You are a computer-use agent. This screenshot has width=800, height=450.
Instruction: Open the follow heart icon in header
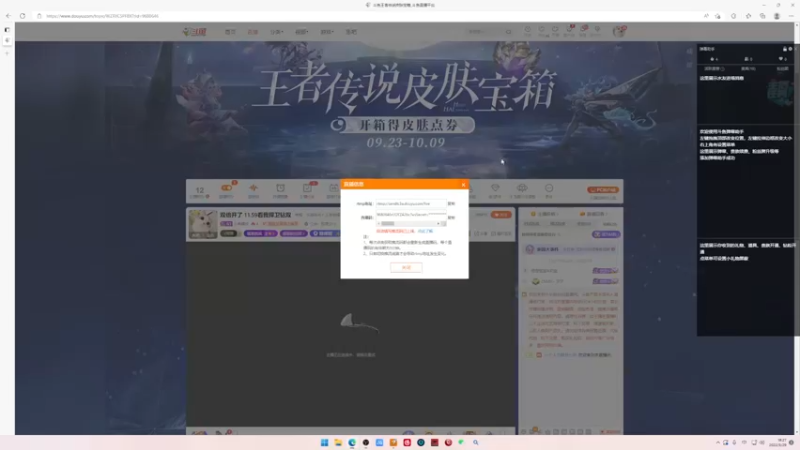(x=542, y=31)
